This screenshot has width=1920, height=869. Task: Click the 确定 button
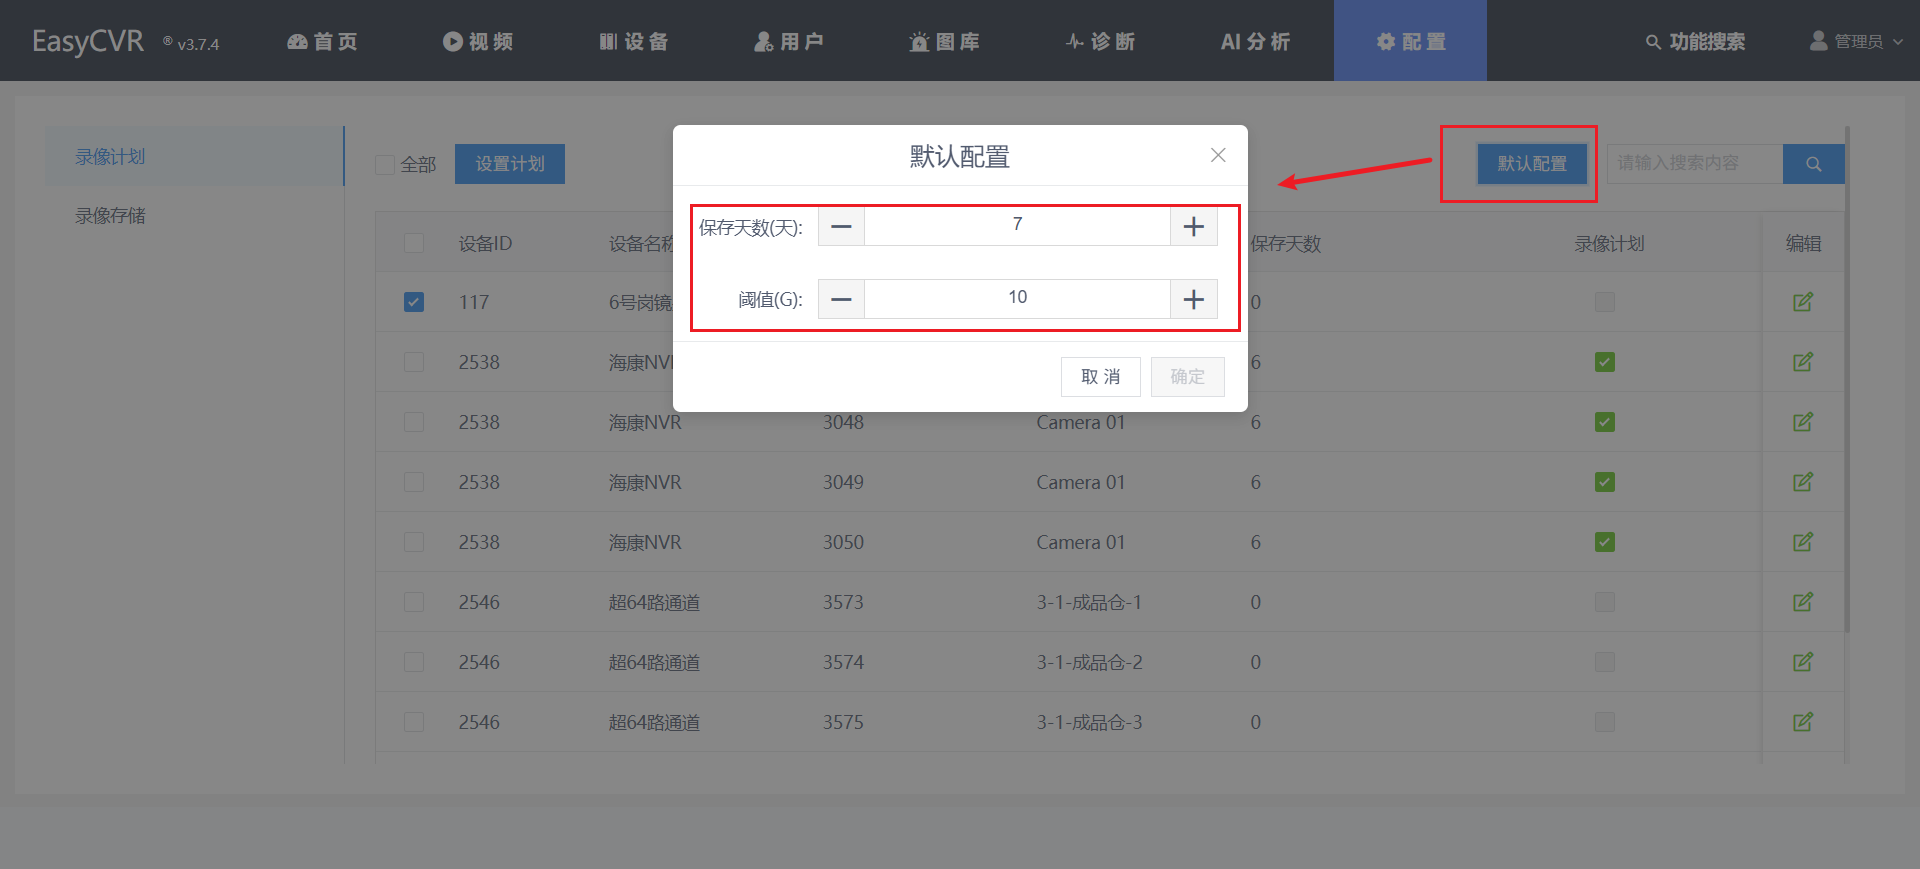pos(1187,377)
